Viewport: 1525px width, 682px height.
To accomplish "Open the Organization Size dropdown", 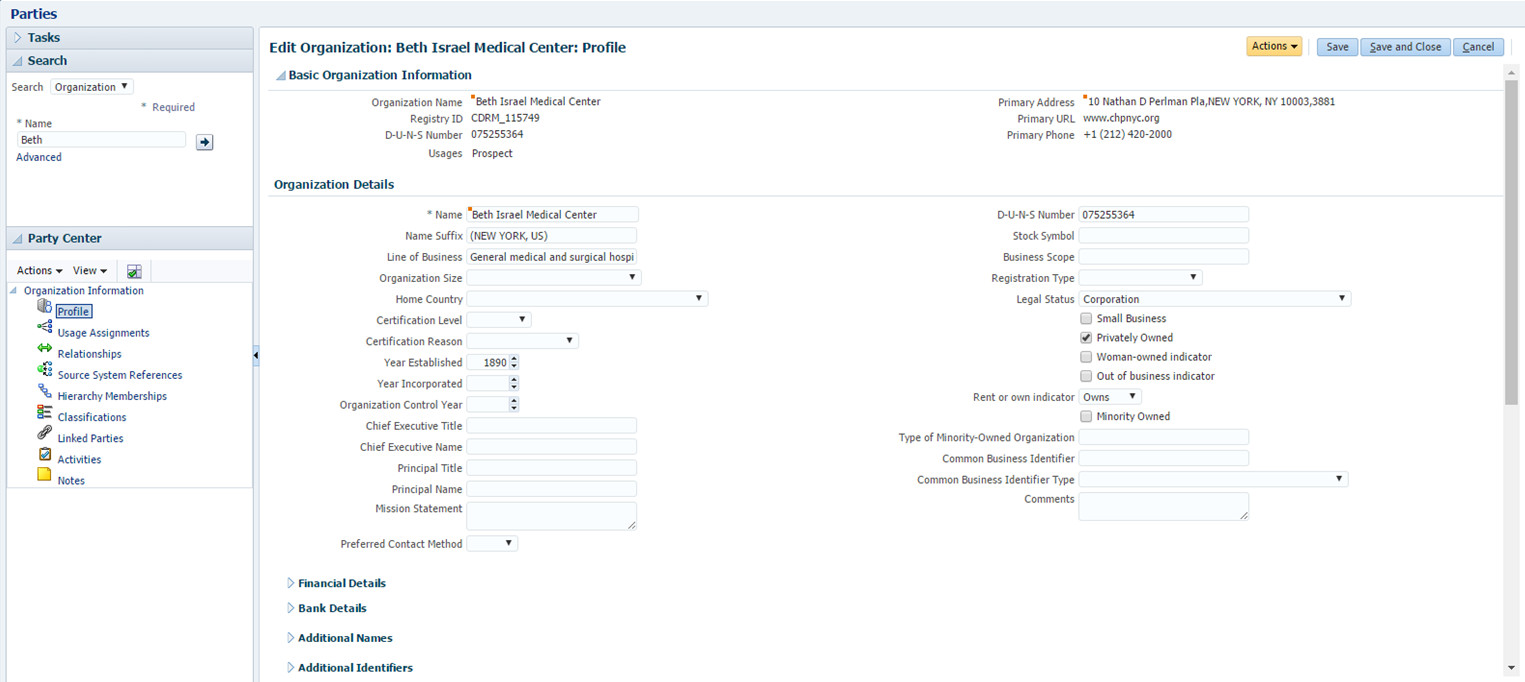I will coord(554,277).
